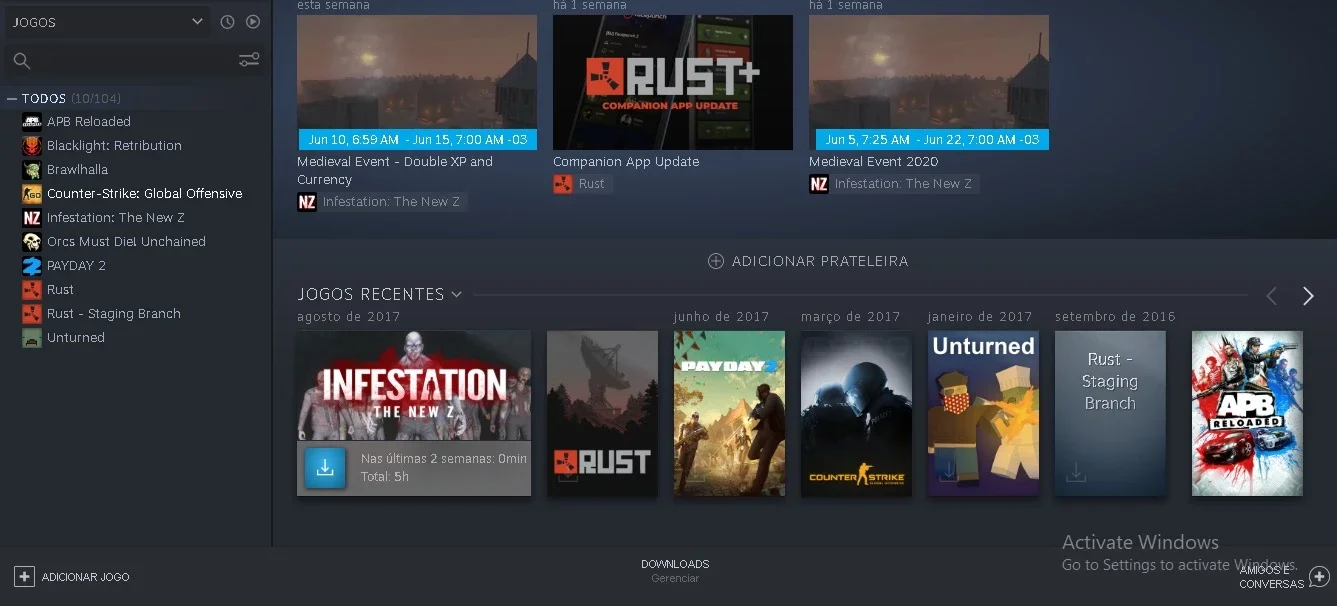Click download button on Infestation card

coord(325,468)
